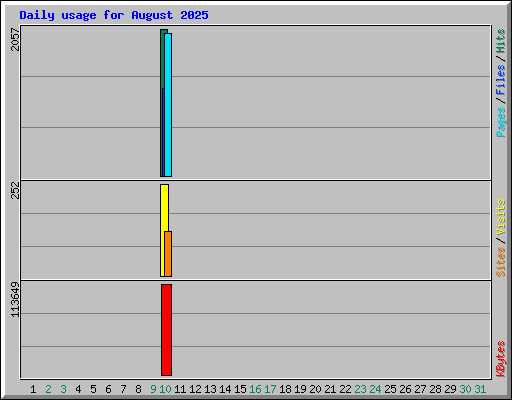Screen dimensions: 512x400
Task: Select day 23 on the x-axis
Action: click(x=360, y=389)
